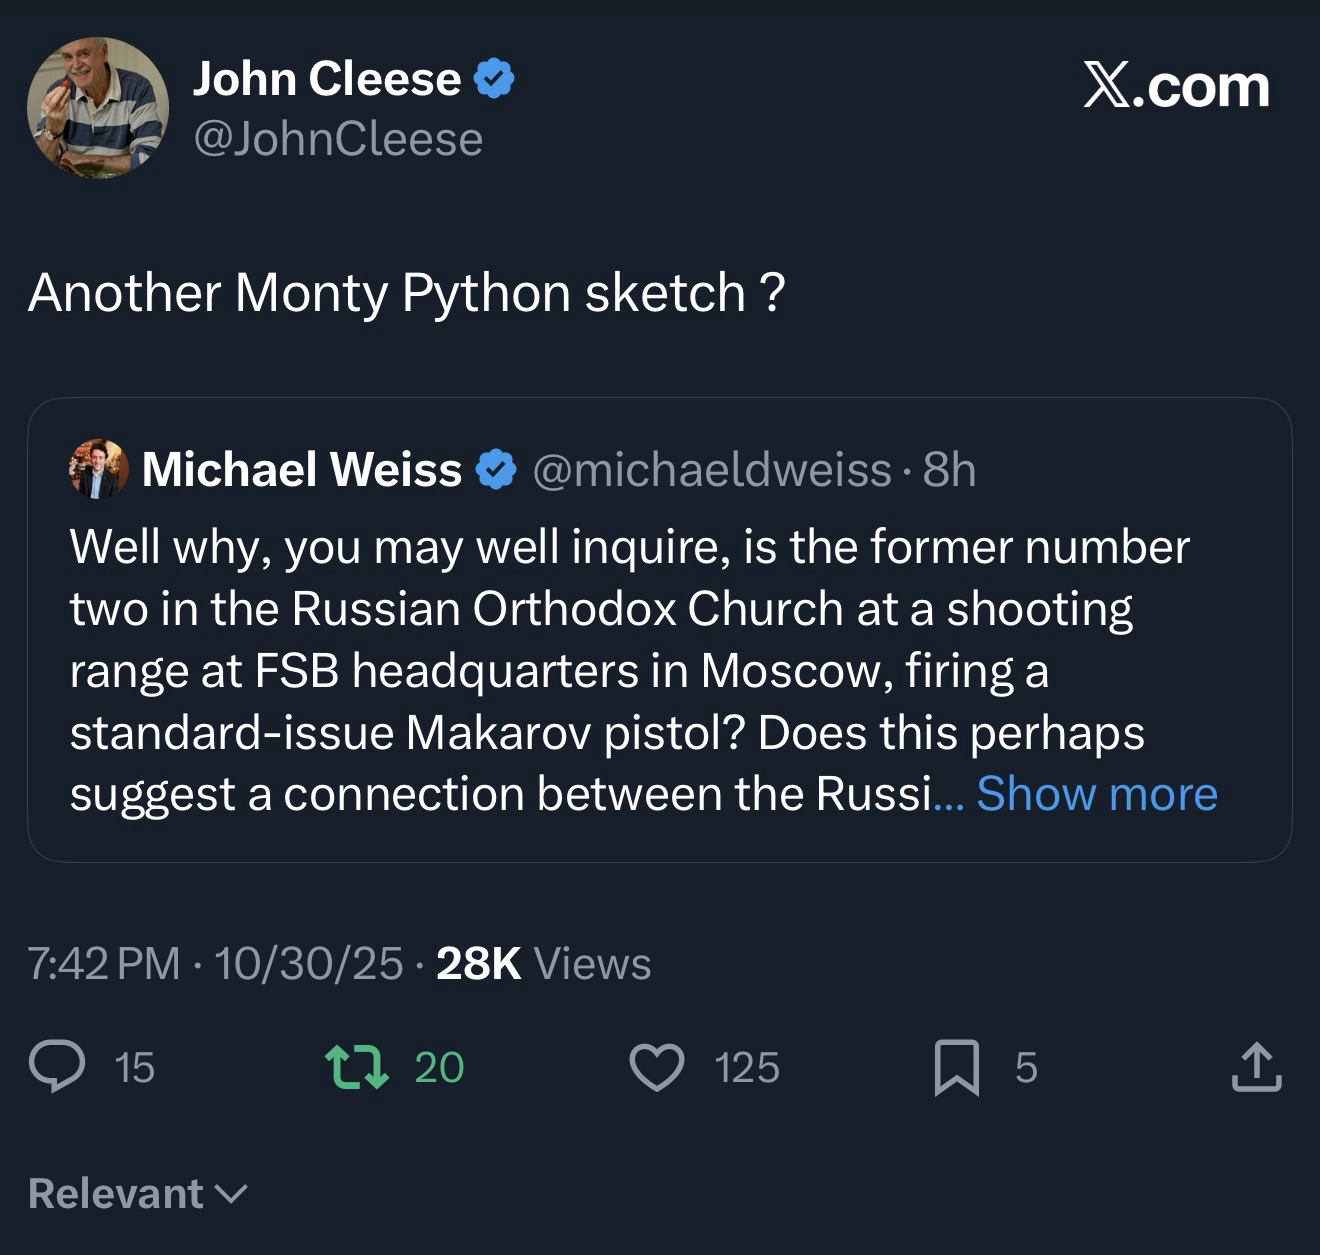
Task: Click the reply speech bubble icon
Action: pos(56,1067)
